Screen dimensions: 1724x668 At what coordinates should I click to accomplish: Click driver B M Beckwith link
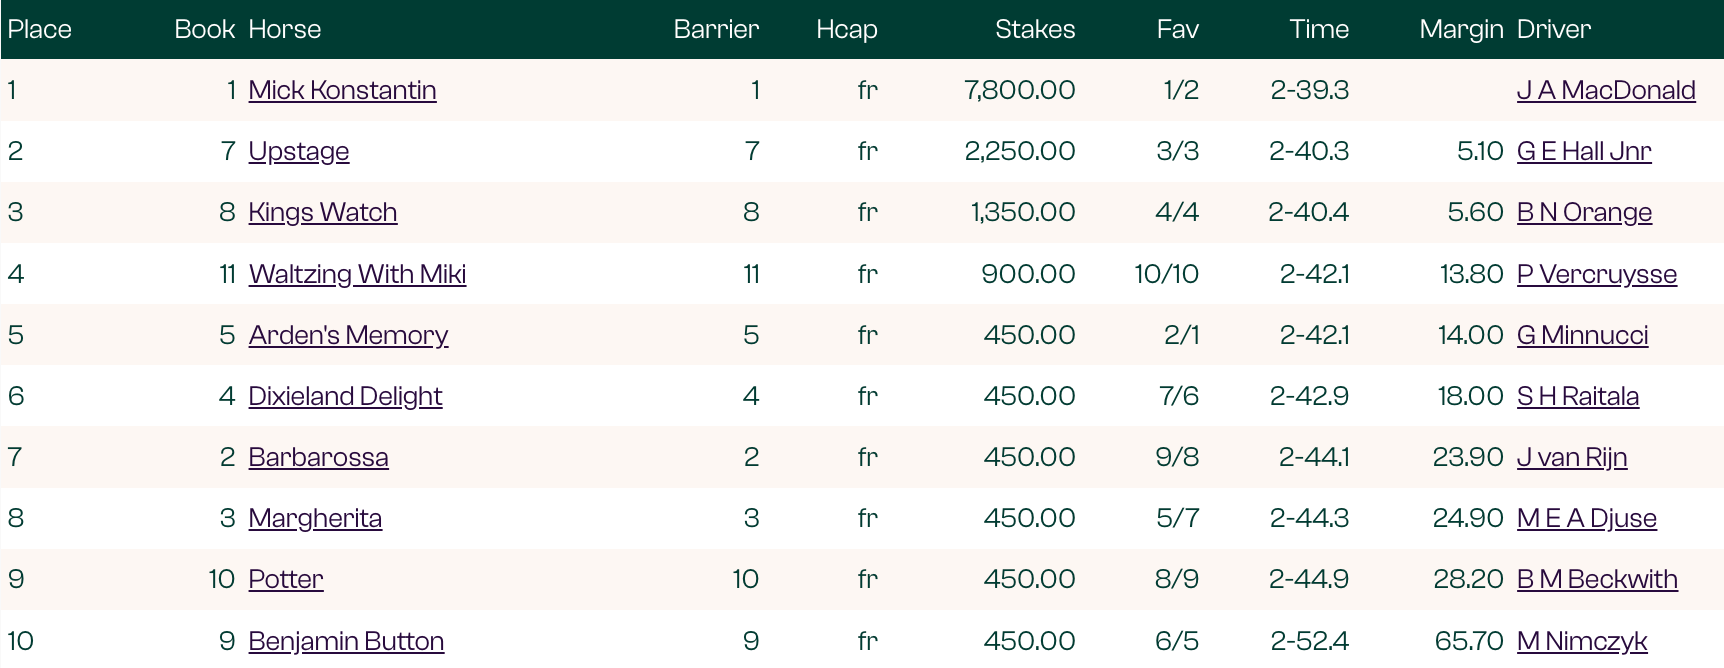(1597, 579)
